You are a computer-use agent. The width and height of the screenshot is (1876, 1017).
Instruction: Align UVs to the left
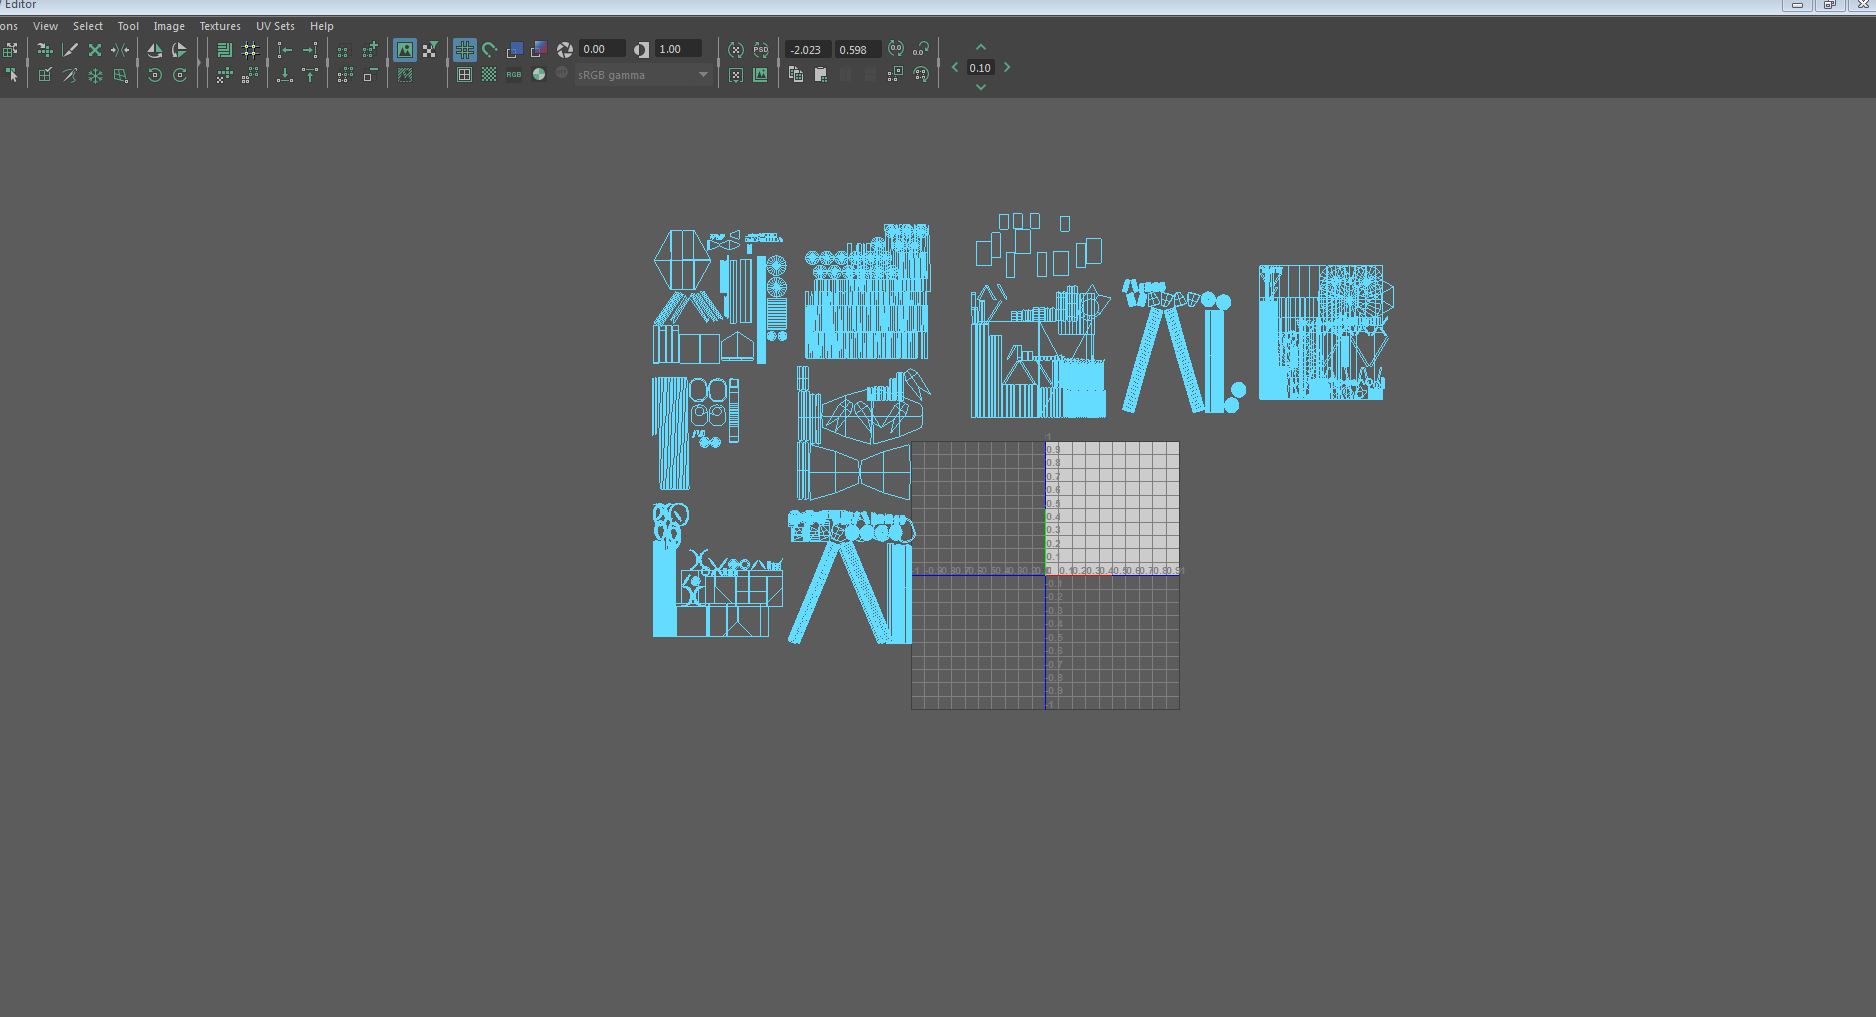coord(285,50)
